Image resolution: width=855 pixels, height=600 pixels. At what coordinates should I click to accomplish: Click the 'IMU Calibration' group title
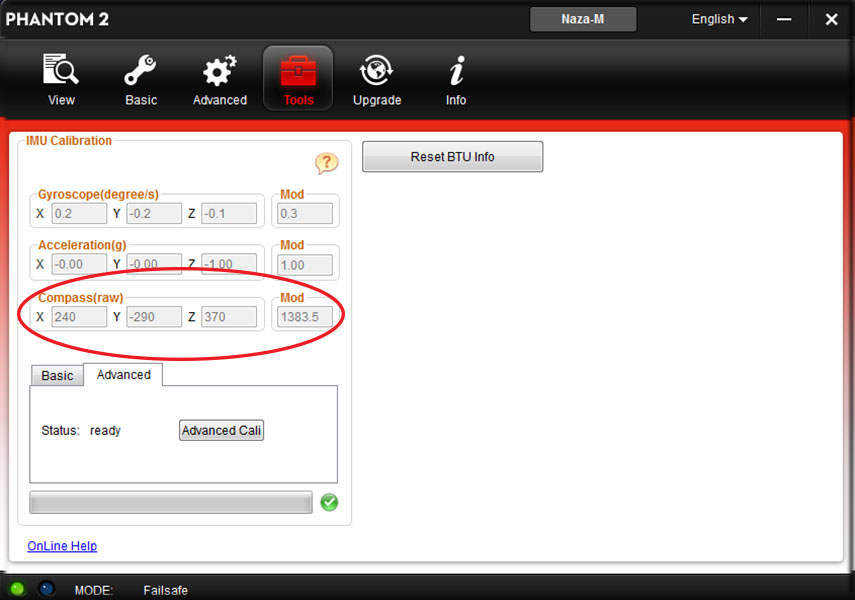coord(69,140)
